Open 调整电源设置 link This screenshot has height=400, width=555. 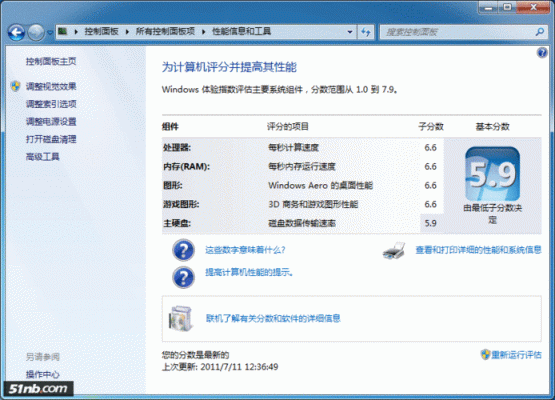tap(51, 122)
